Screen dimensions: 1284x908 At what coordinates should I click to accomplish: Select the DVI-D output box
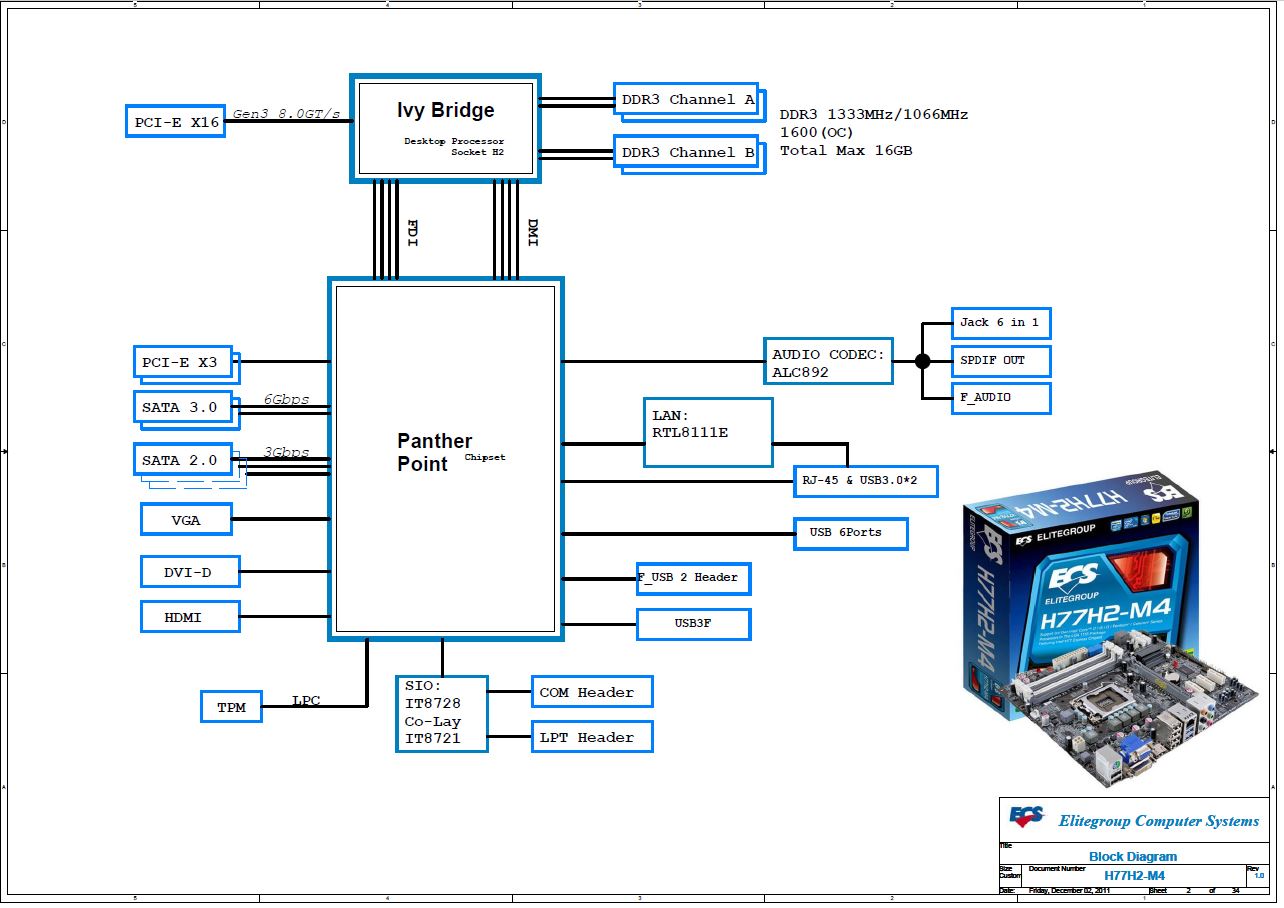pyautogui.click(x=189, y=572)
